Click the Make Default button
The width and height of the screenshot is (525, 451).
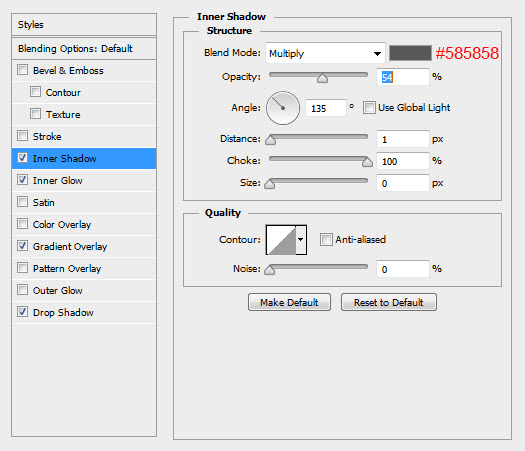[x=289, y=302]
